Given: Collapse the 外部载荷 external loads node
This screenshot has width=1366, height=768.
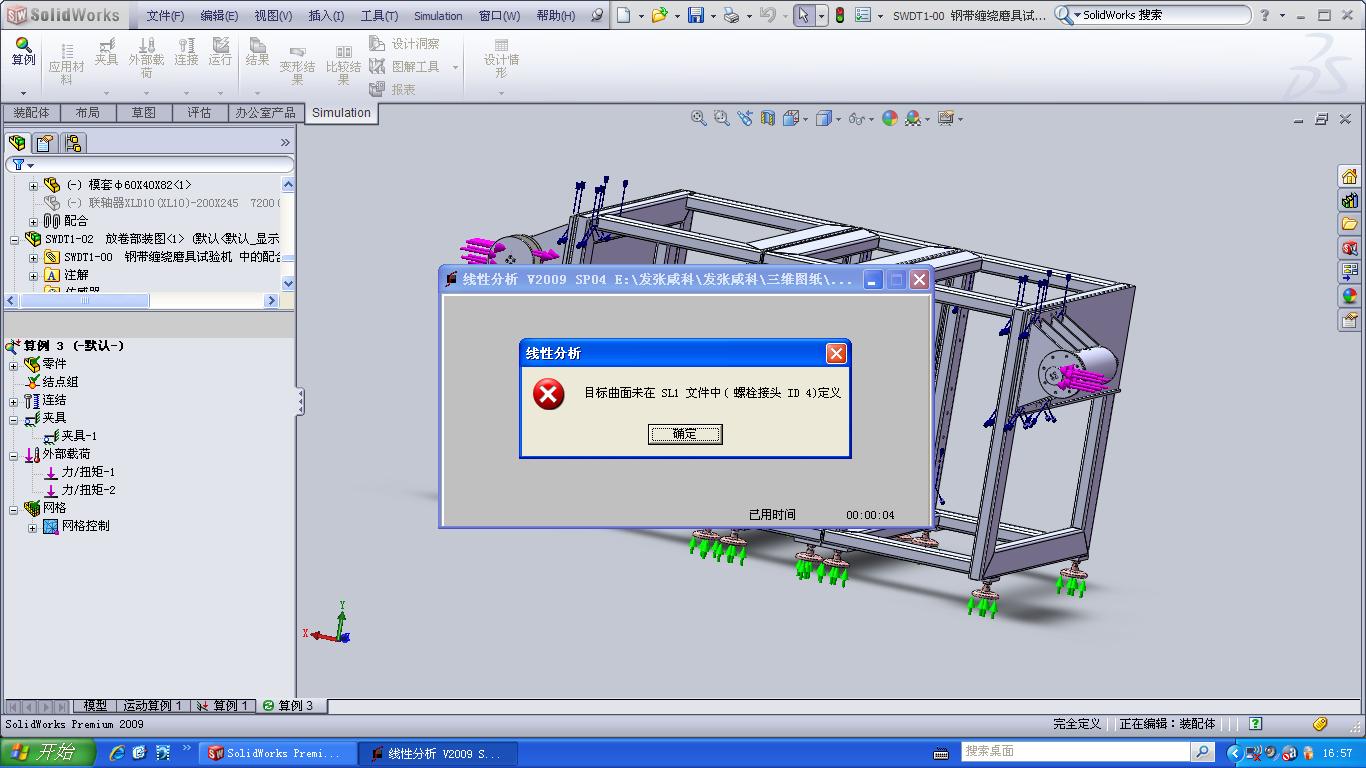Looking at the screenshot, I should coord(14,455).
